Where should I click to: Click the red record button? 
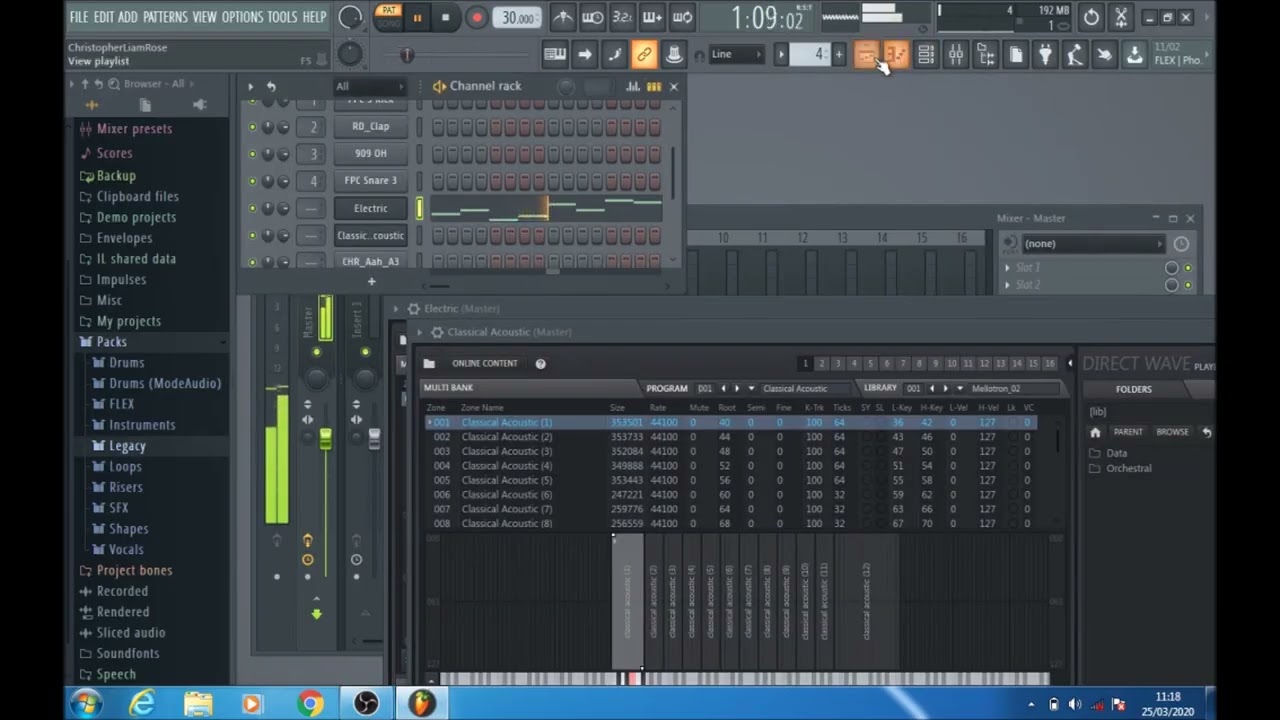pyautogui.click(x=477, y=17)
